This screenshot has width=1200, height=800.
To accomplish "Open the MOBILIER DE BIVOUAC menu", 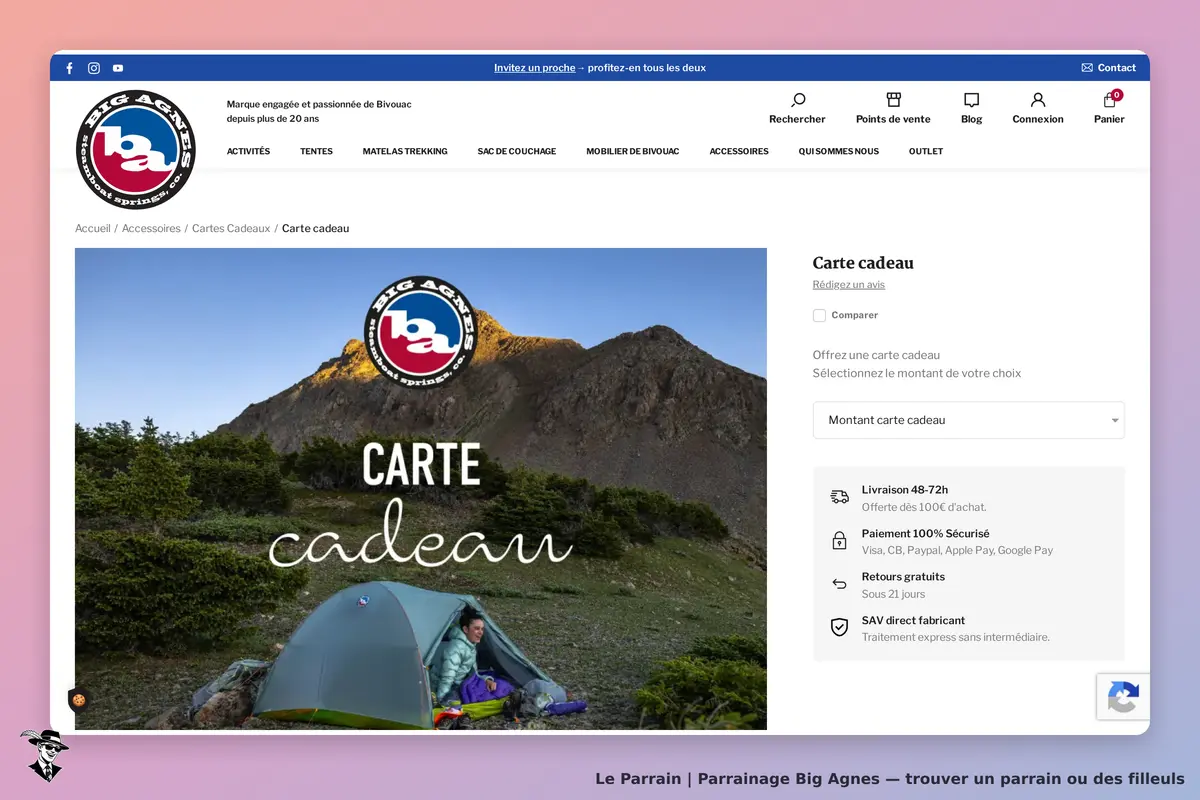I will (633, 151).
